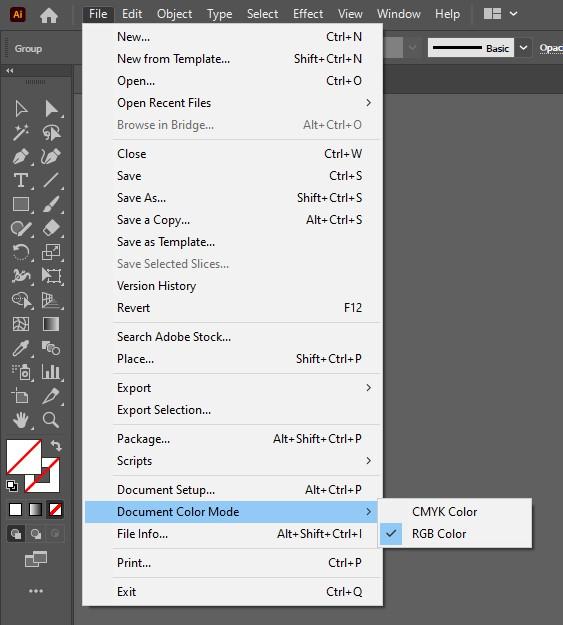This screenshot has width=563, height=625.
Task: Select the Symbol Sprayer tool
Action: 21,372
